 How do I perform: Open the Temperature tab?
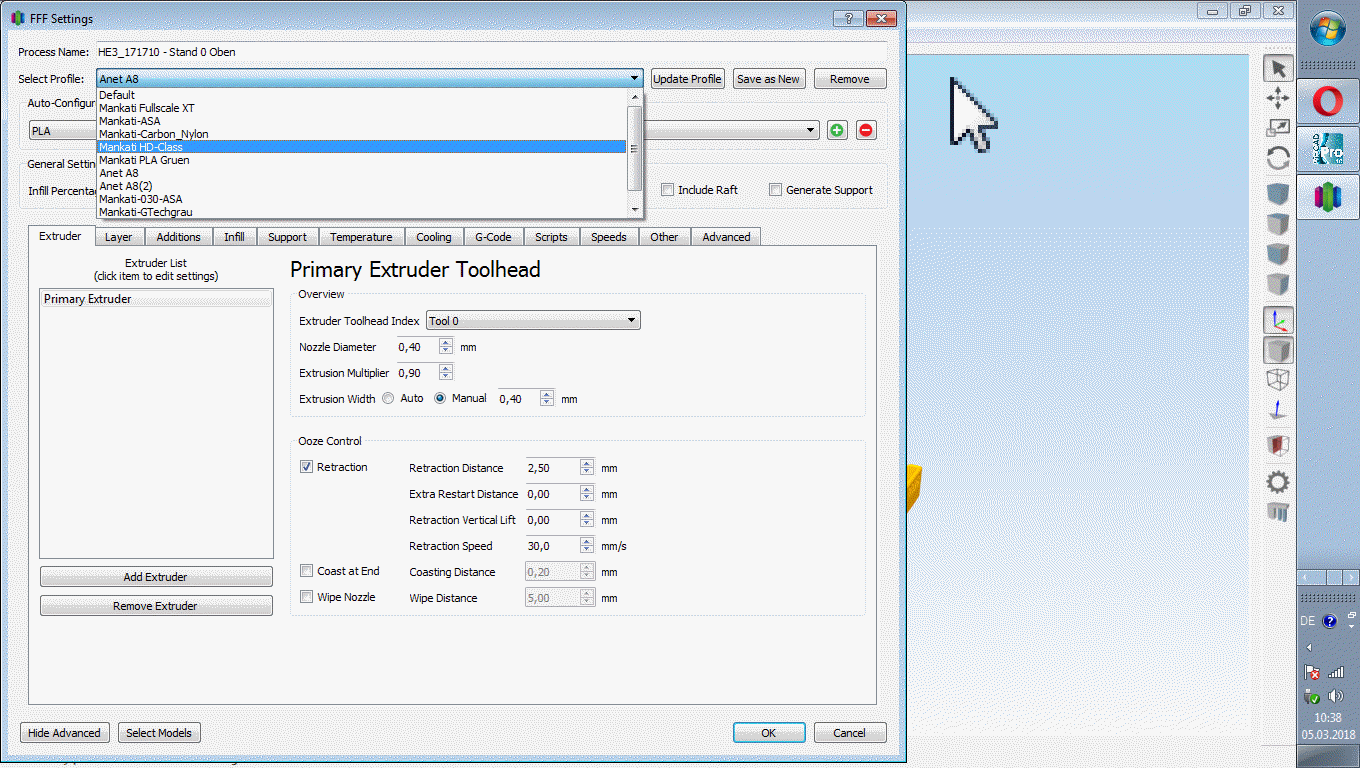(x=361, y=237)
